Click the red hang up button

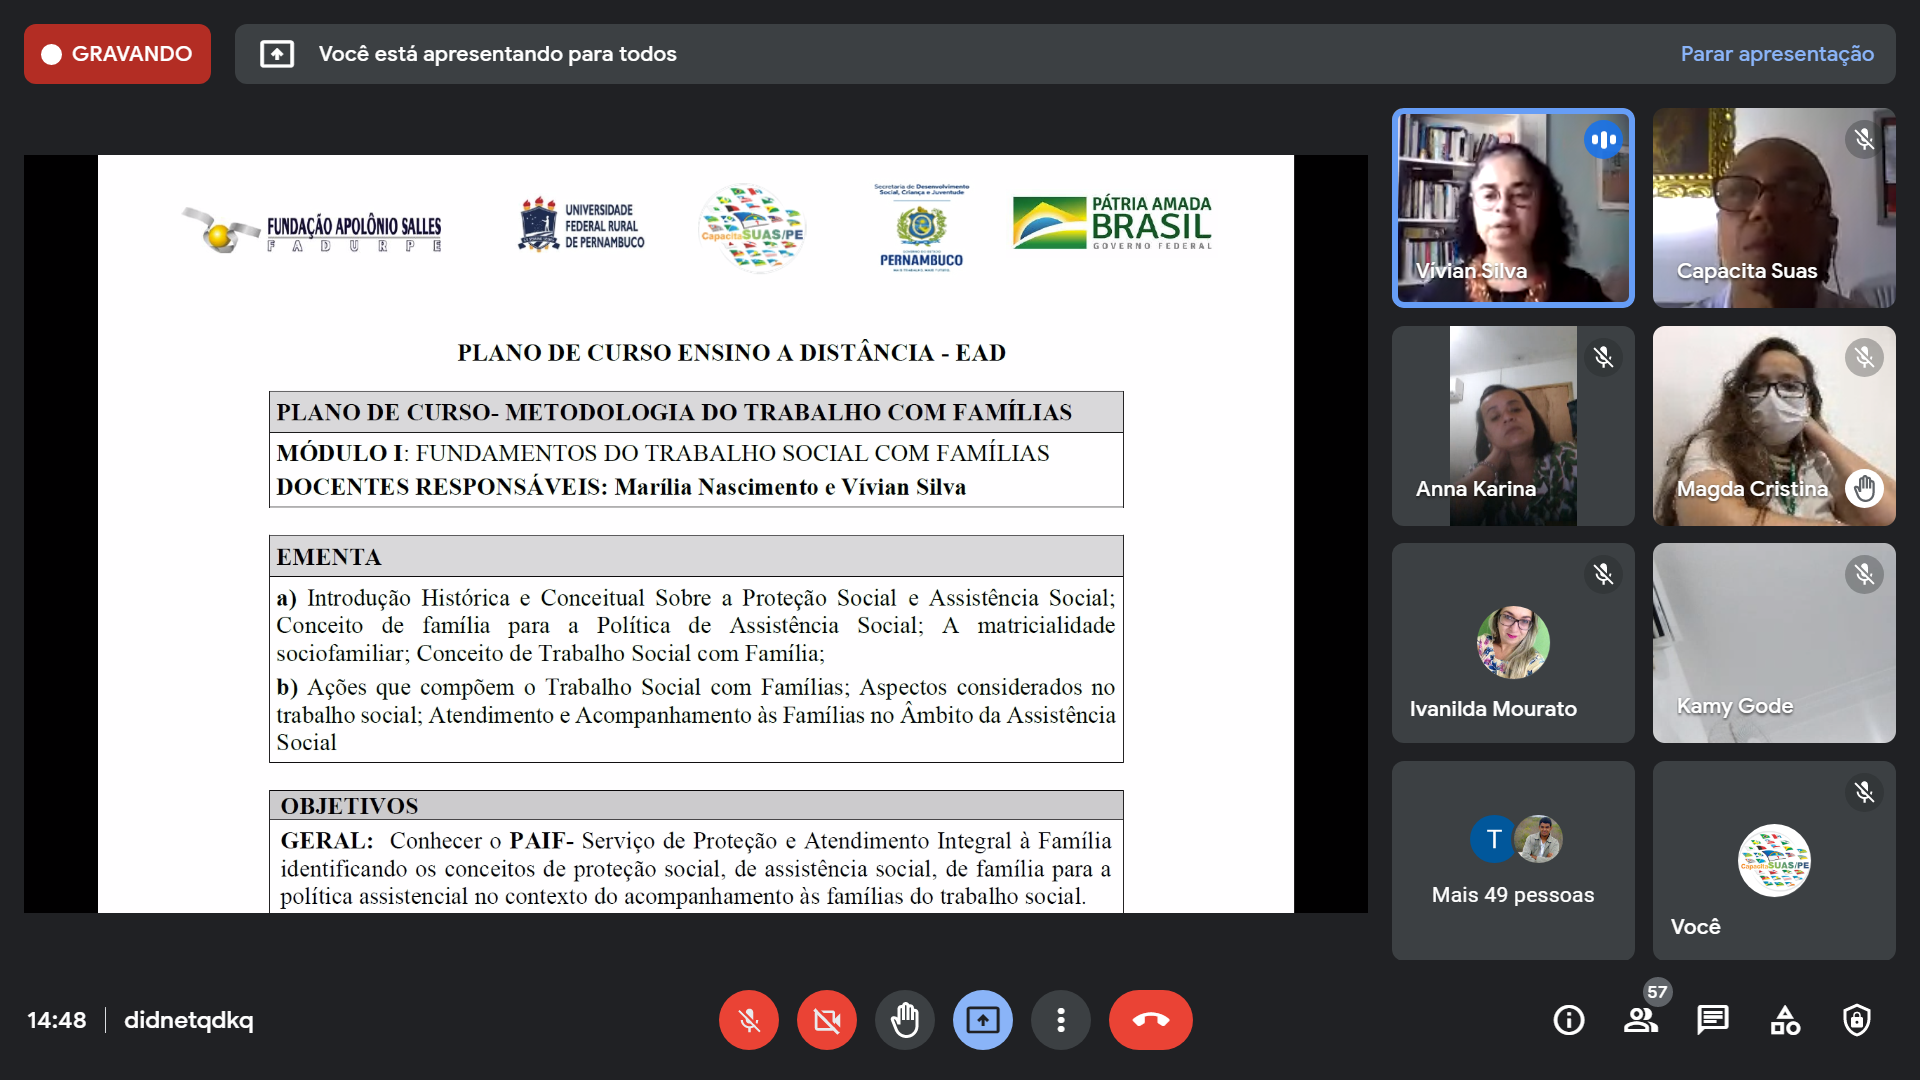point(1150,1020)
